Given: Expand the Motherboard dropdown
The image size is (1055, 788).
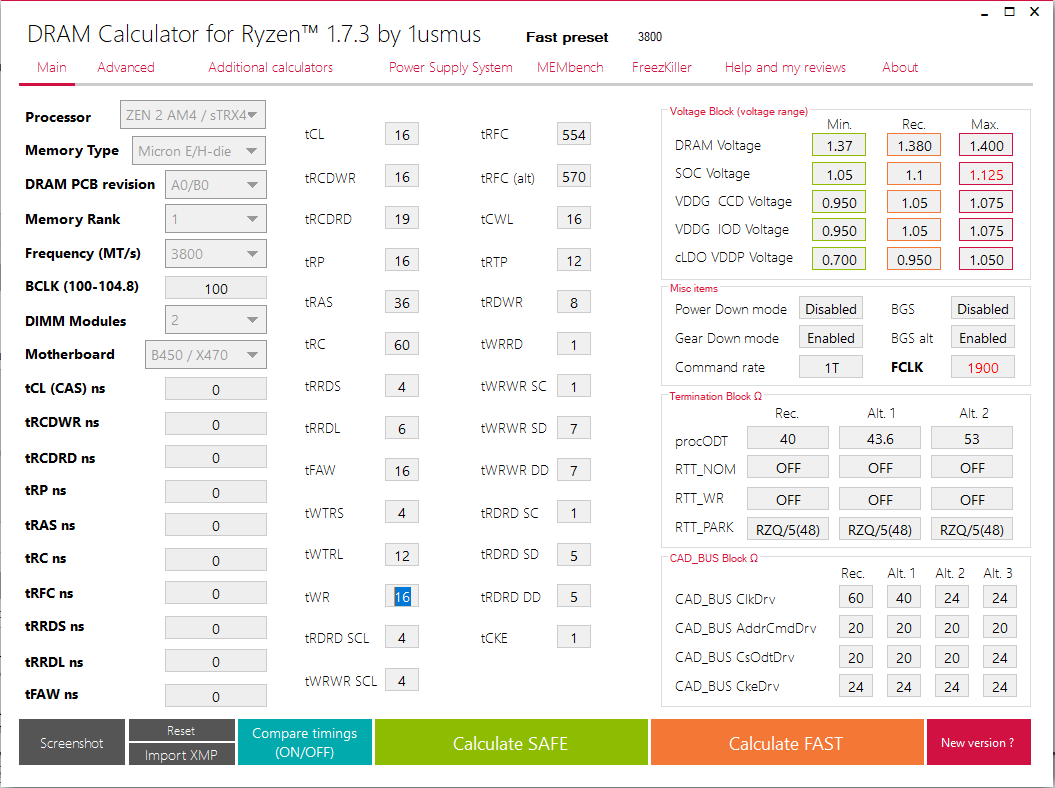Looking at the screenshot, I should 205,355.
